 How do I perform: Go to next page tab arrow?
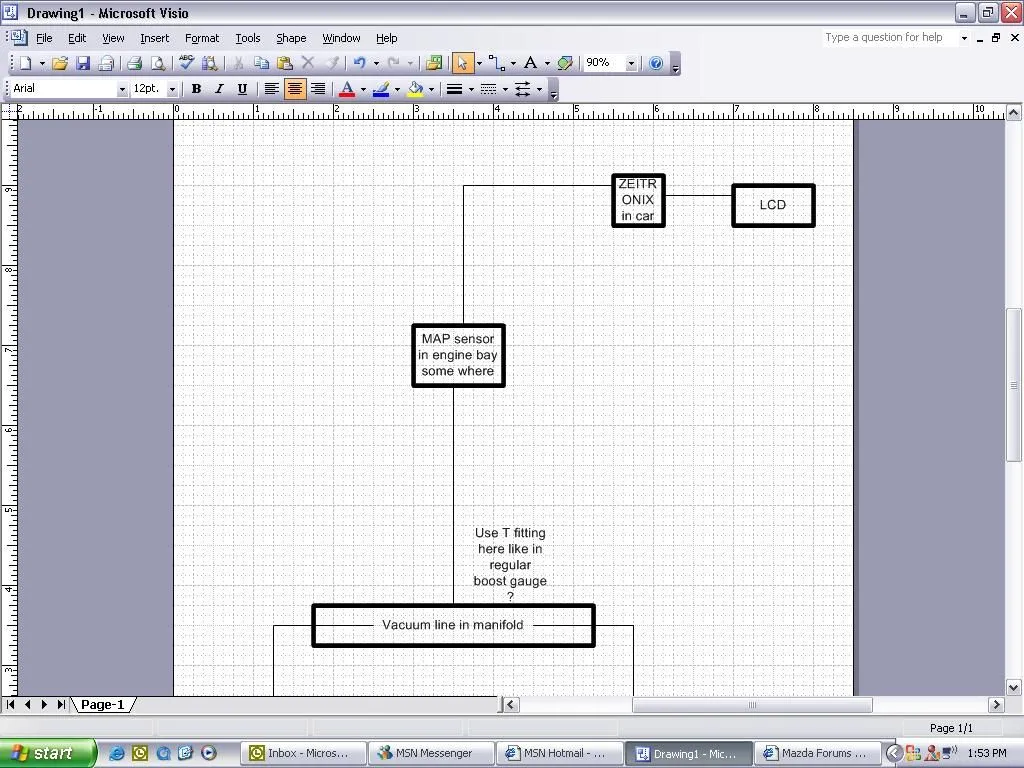click(44, 705)
